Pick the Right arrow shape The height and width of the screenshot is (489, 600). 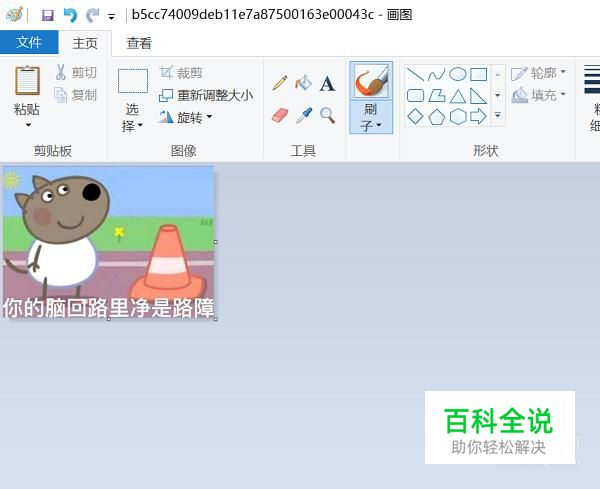pos(478,116)
